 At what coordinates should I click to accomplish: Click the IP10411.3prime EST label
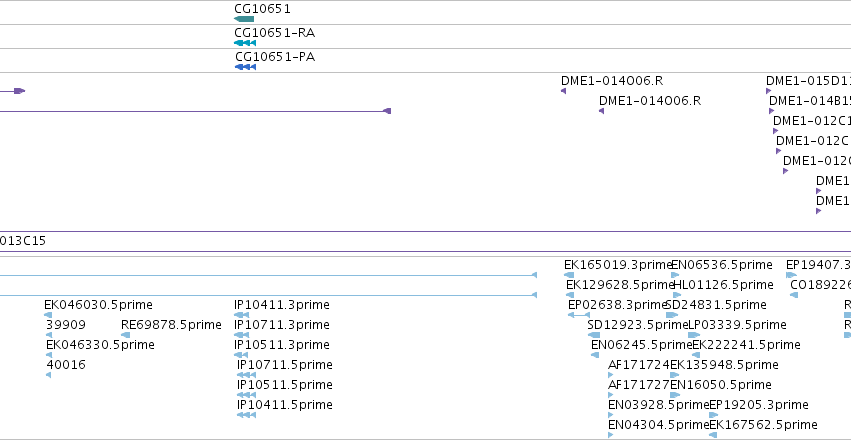coord(282,305)
